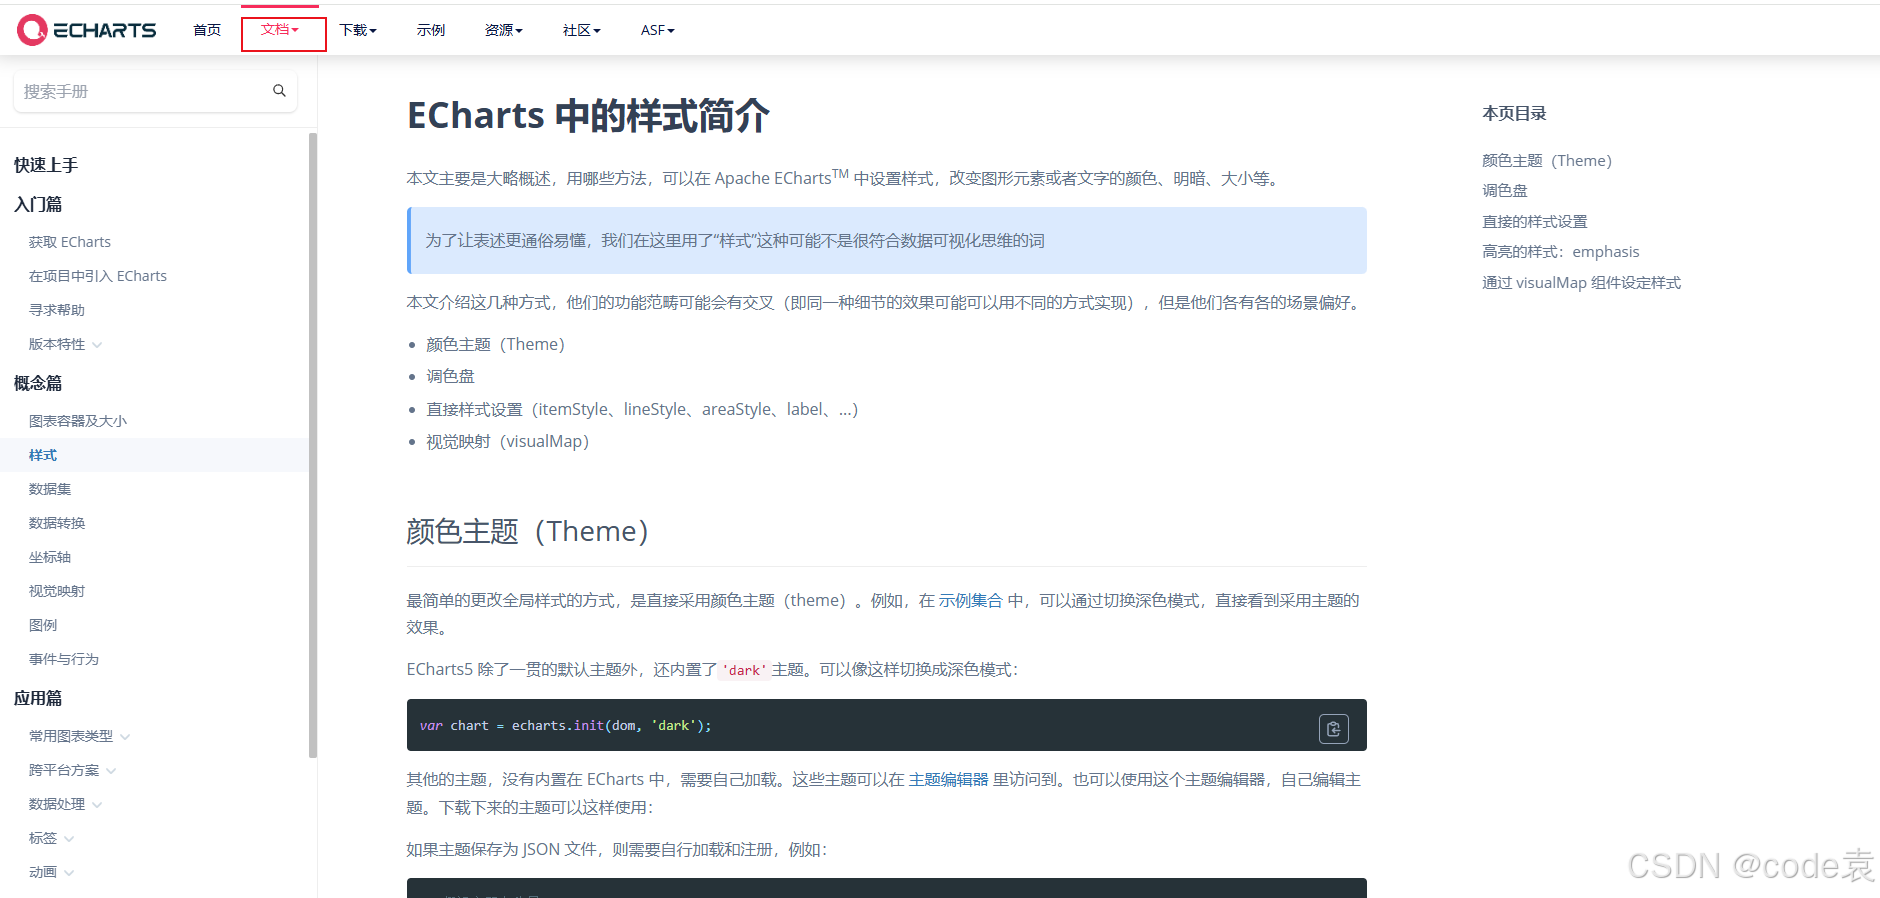Jump to 调色盘 in page contents
Image resolution: width=1880 pixels, height=898 pixels.
pyautogui.click(x=1505, y=191)
